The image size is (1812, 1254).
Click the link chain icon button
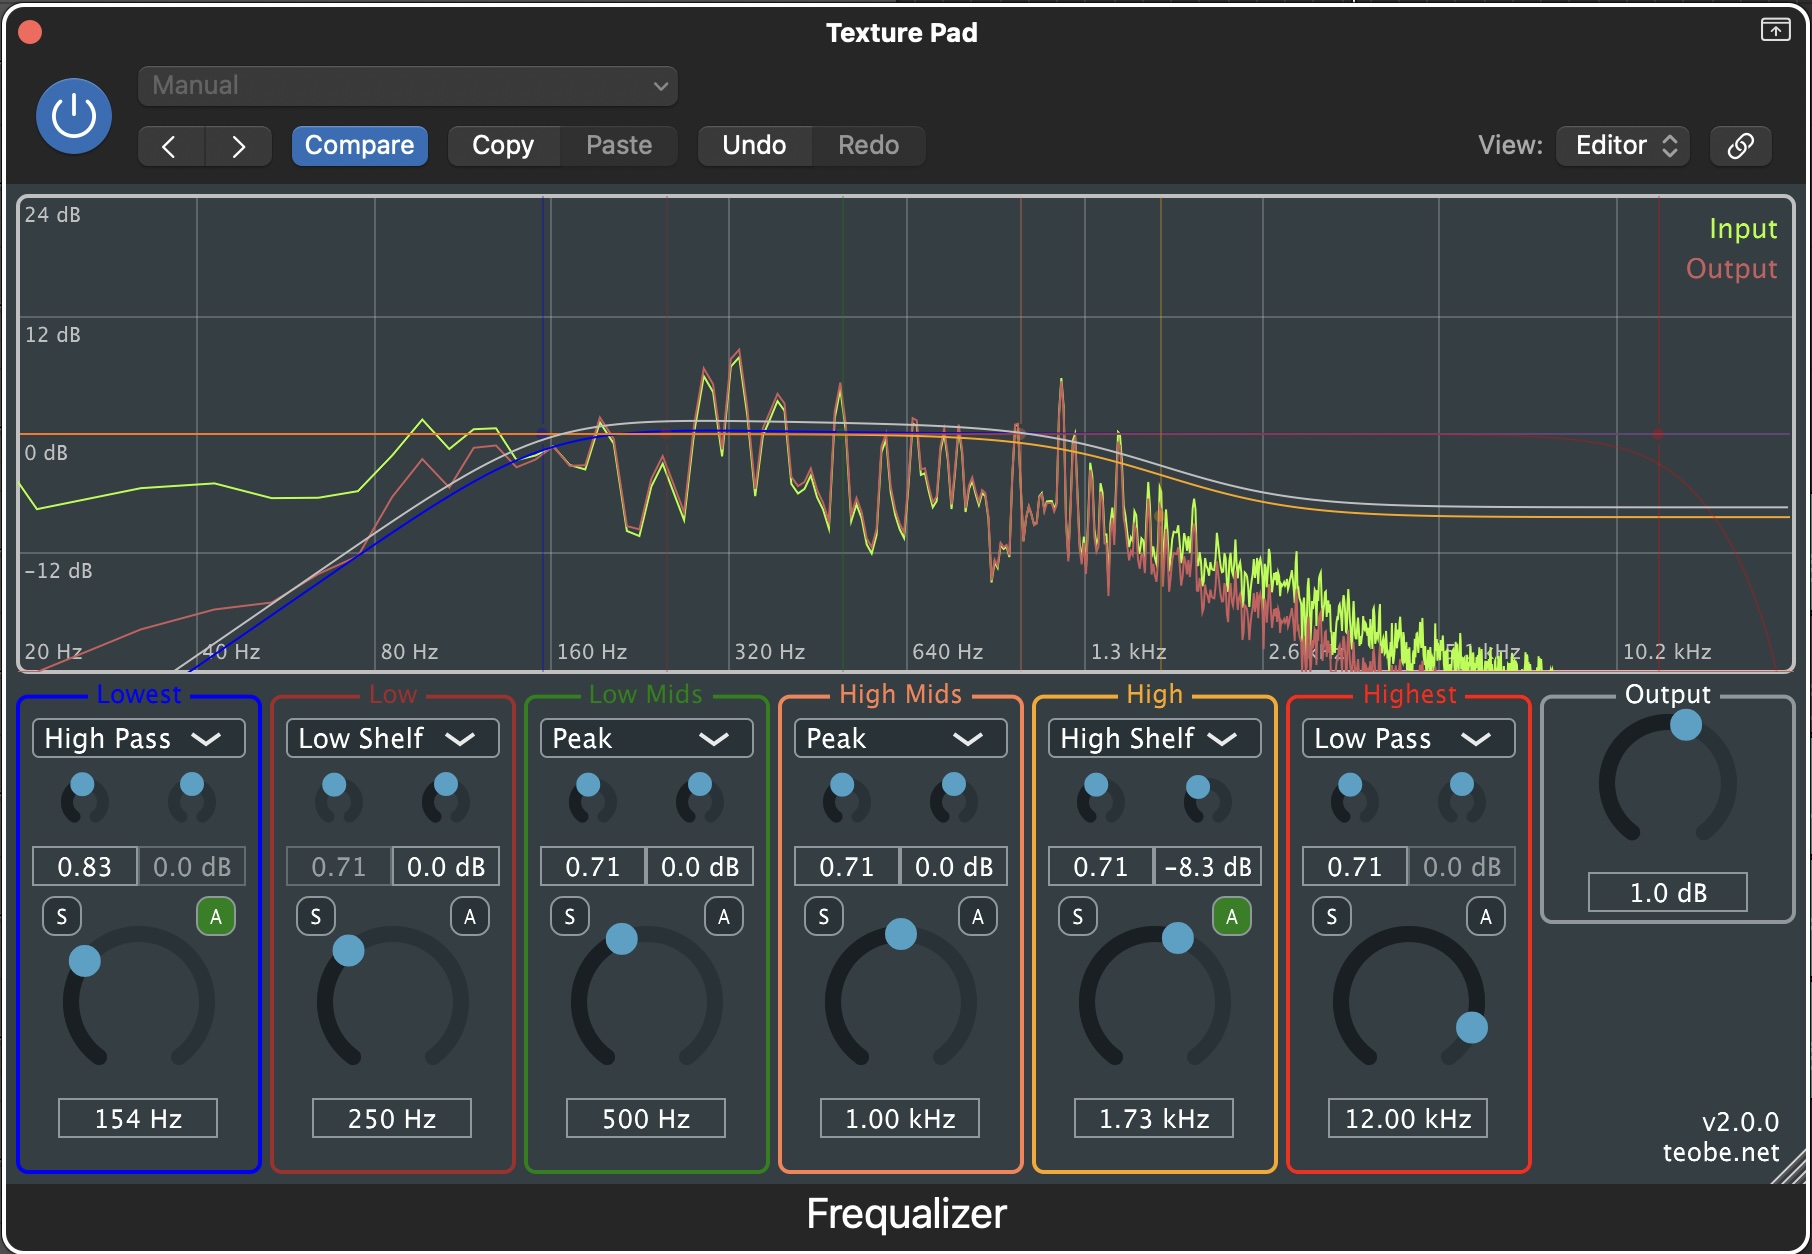pos(1741,146)
